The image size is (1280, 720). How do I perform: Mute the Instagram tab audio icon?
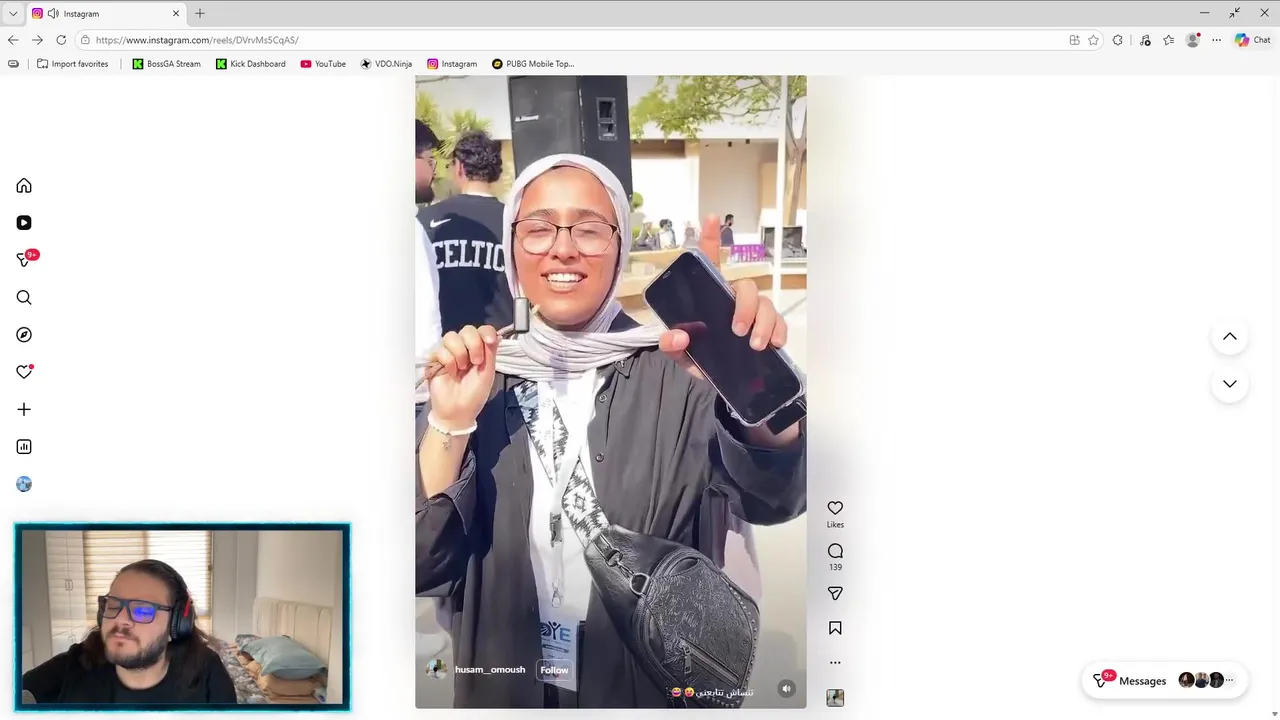coord(53,14)
